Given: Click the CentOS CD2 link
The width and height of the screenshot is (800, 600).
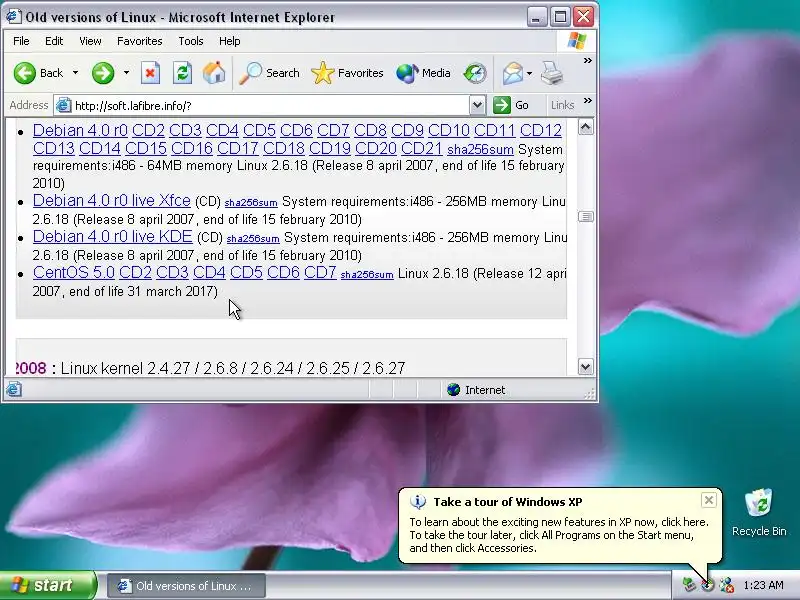Looking at the screenshot, I should click(x=135, y=272).
